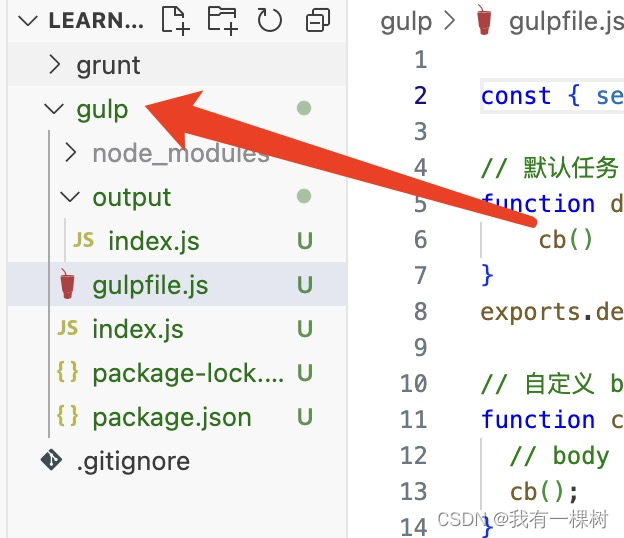Image resolution: width=624 pixels, height=538 pixels.
Task: Click the gulp cup icon beside gulpfile.js in tree
Action: [67, 283]
